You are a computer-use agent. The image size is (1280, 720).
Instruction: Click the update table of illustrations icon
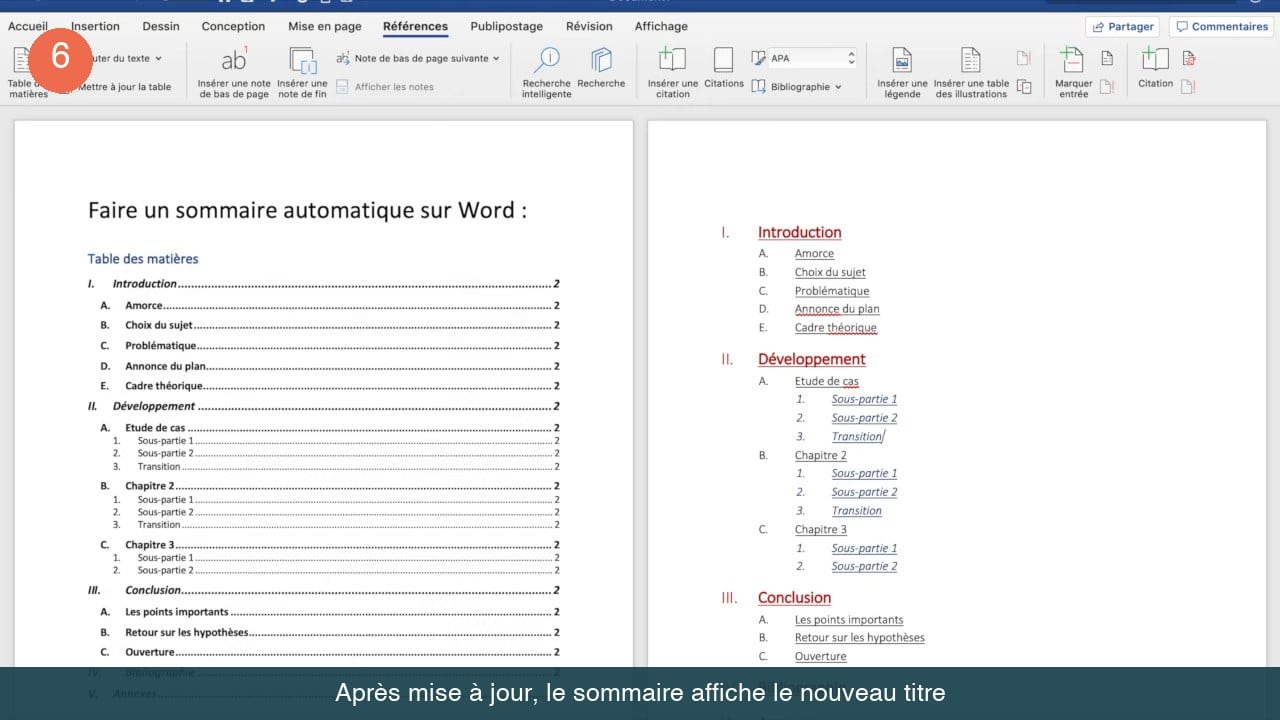(1024, 59)
